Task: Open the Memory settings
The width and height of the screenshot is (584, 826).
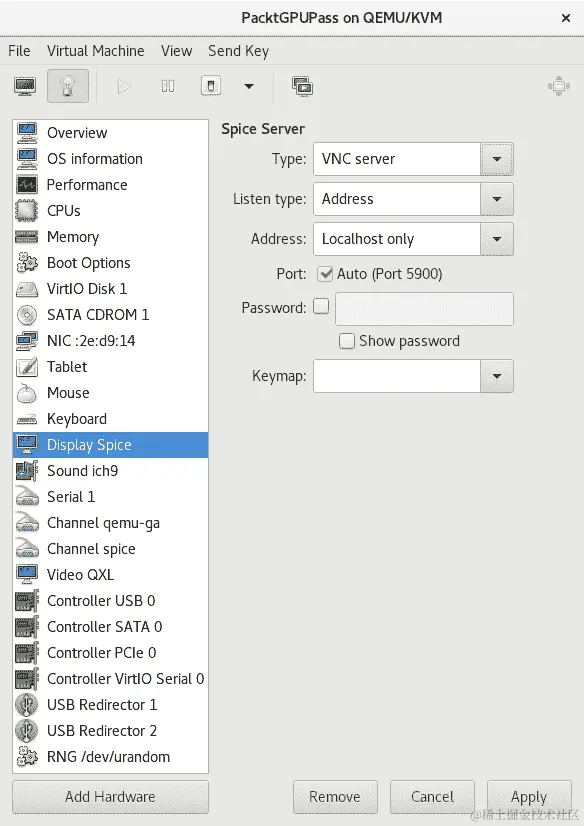Action: 75,237
